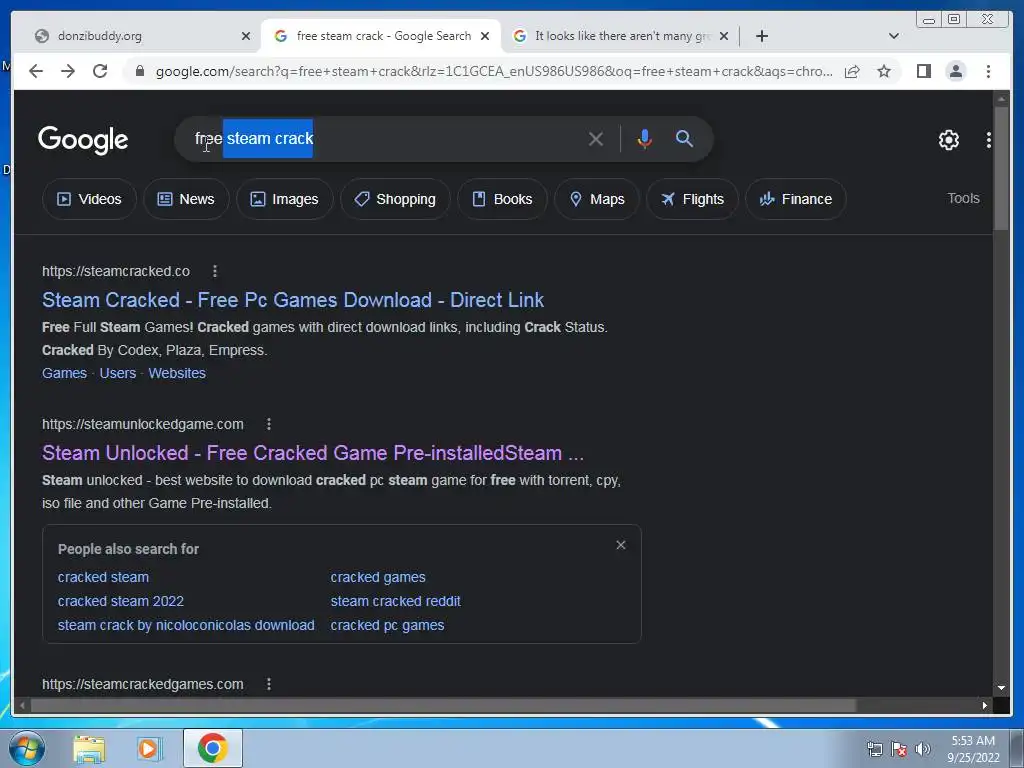Open Action Center flag icon
1024x768 pixels.
[x=899, y=749]
